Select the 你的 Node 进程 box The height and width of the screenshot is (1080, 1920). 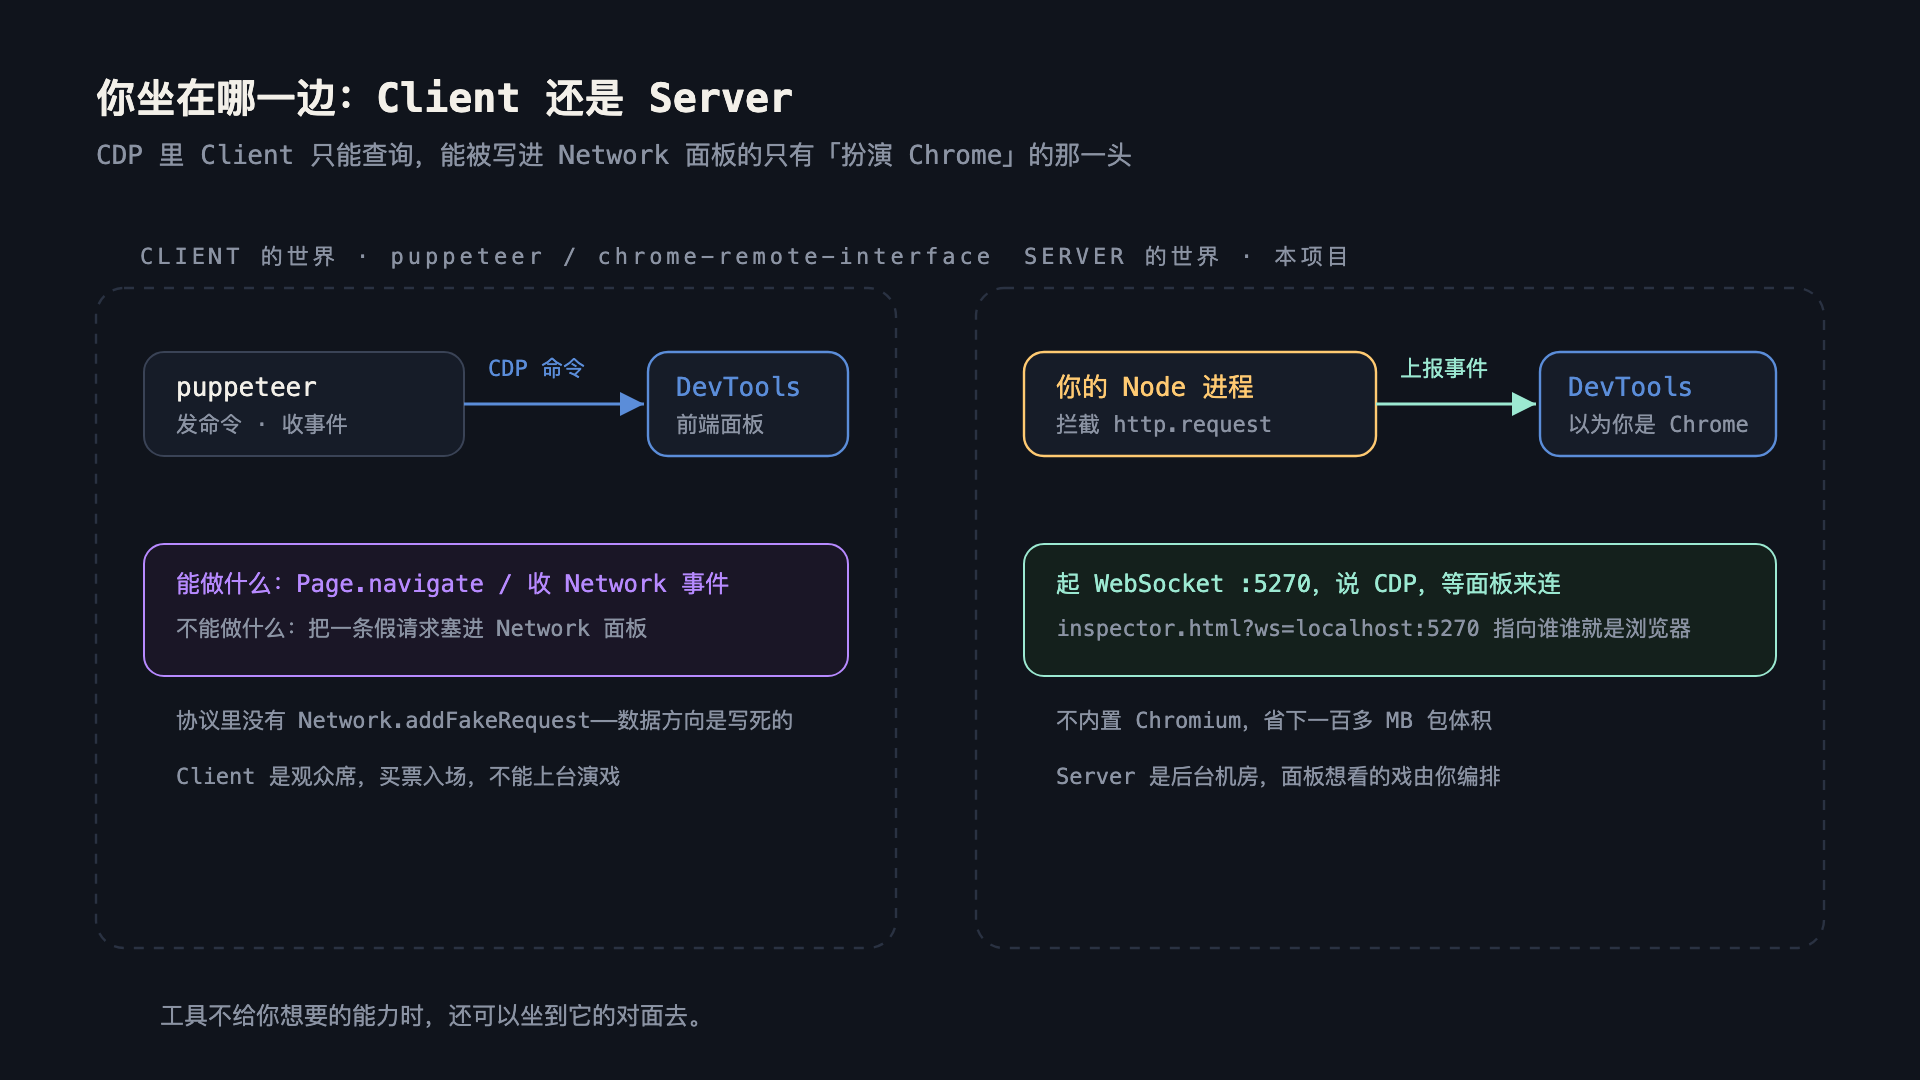[1200, 404]
